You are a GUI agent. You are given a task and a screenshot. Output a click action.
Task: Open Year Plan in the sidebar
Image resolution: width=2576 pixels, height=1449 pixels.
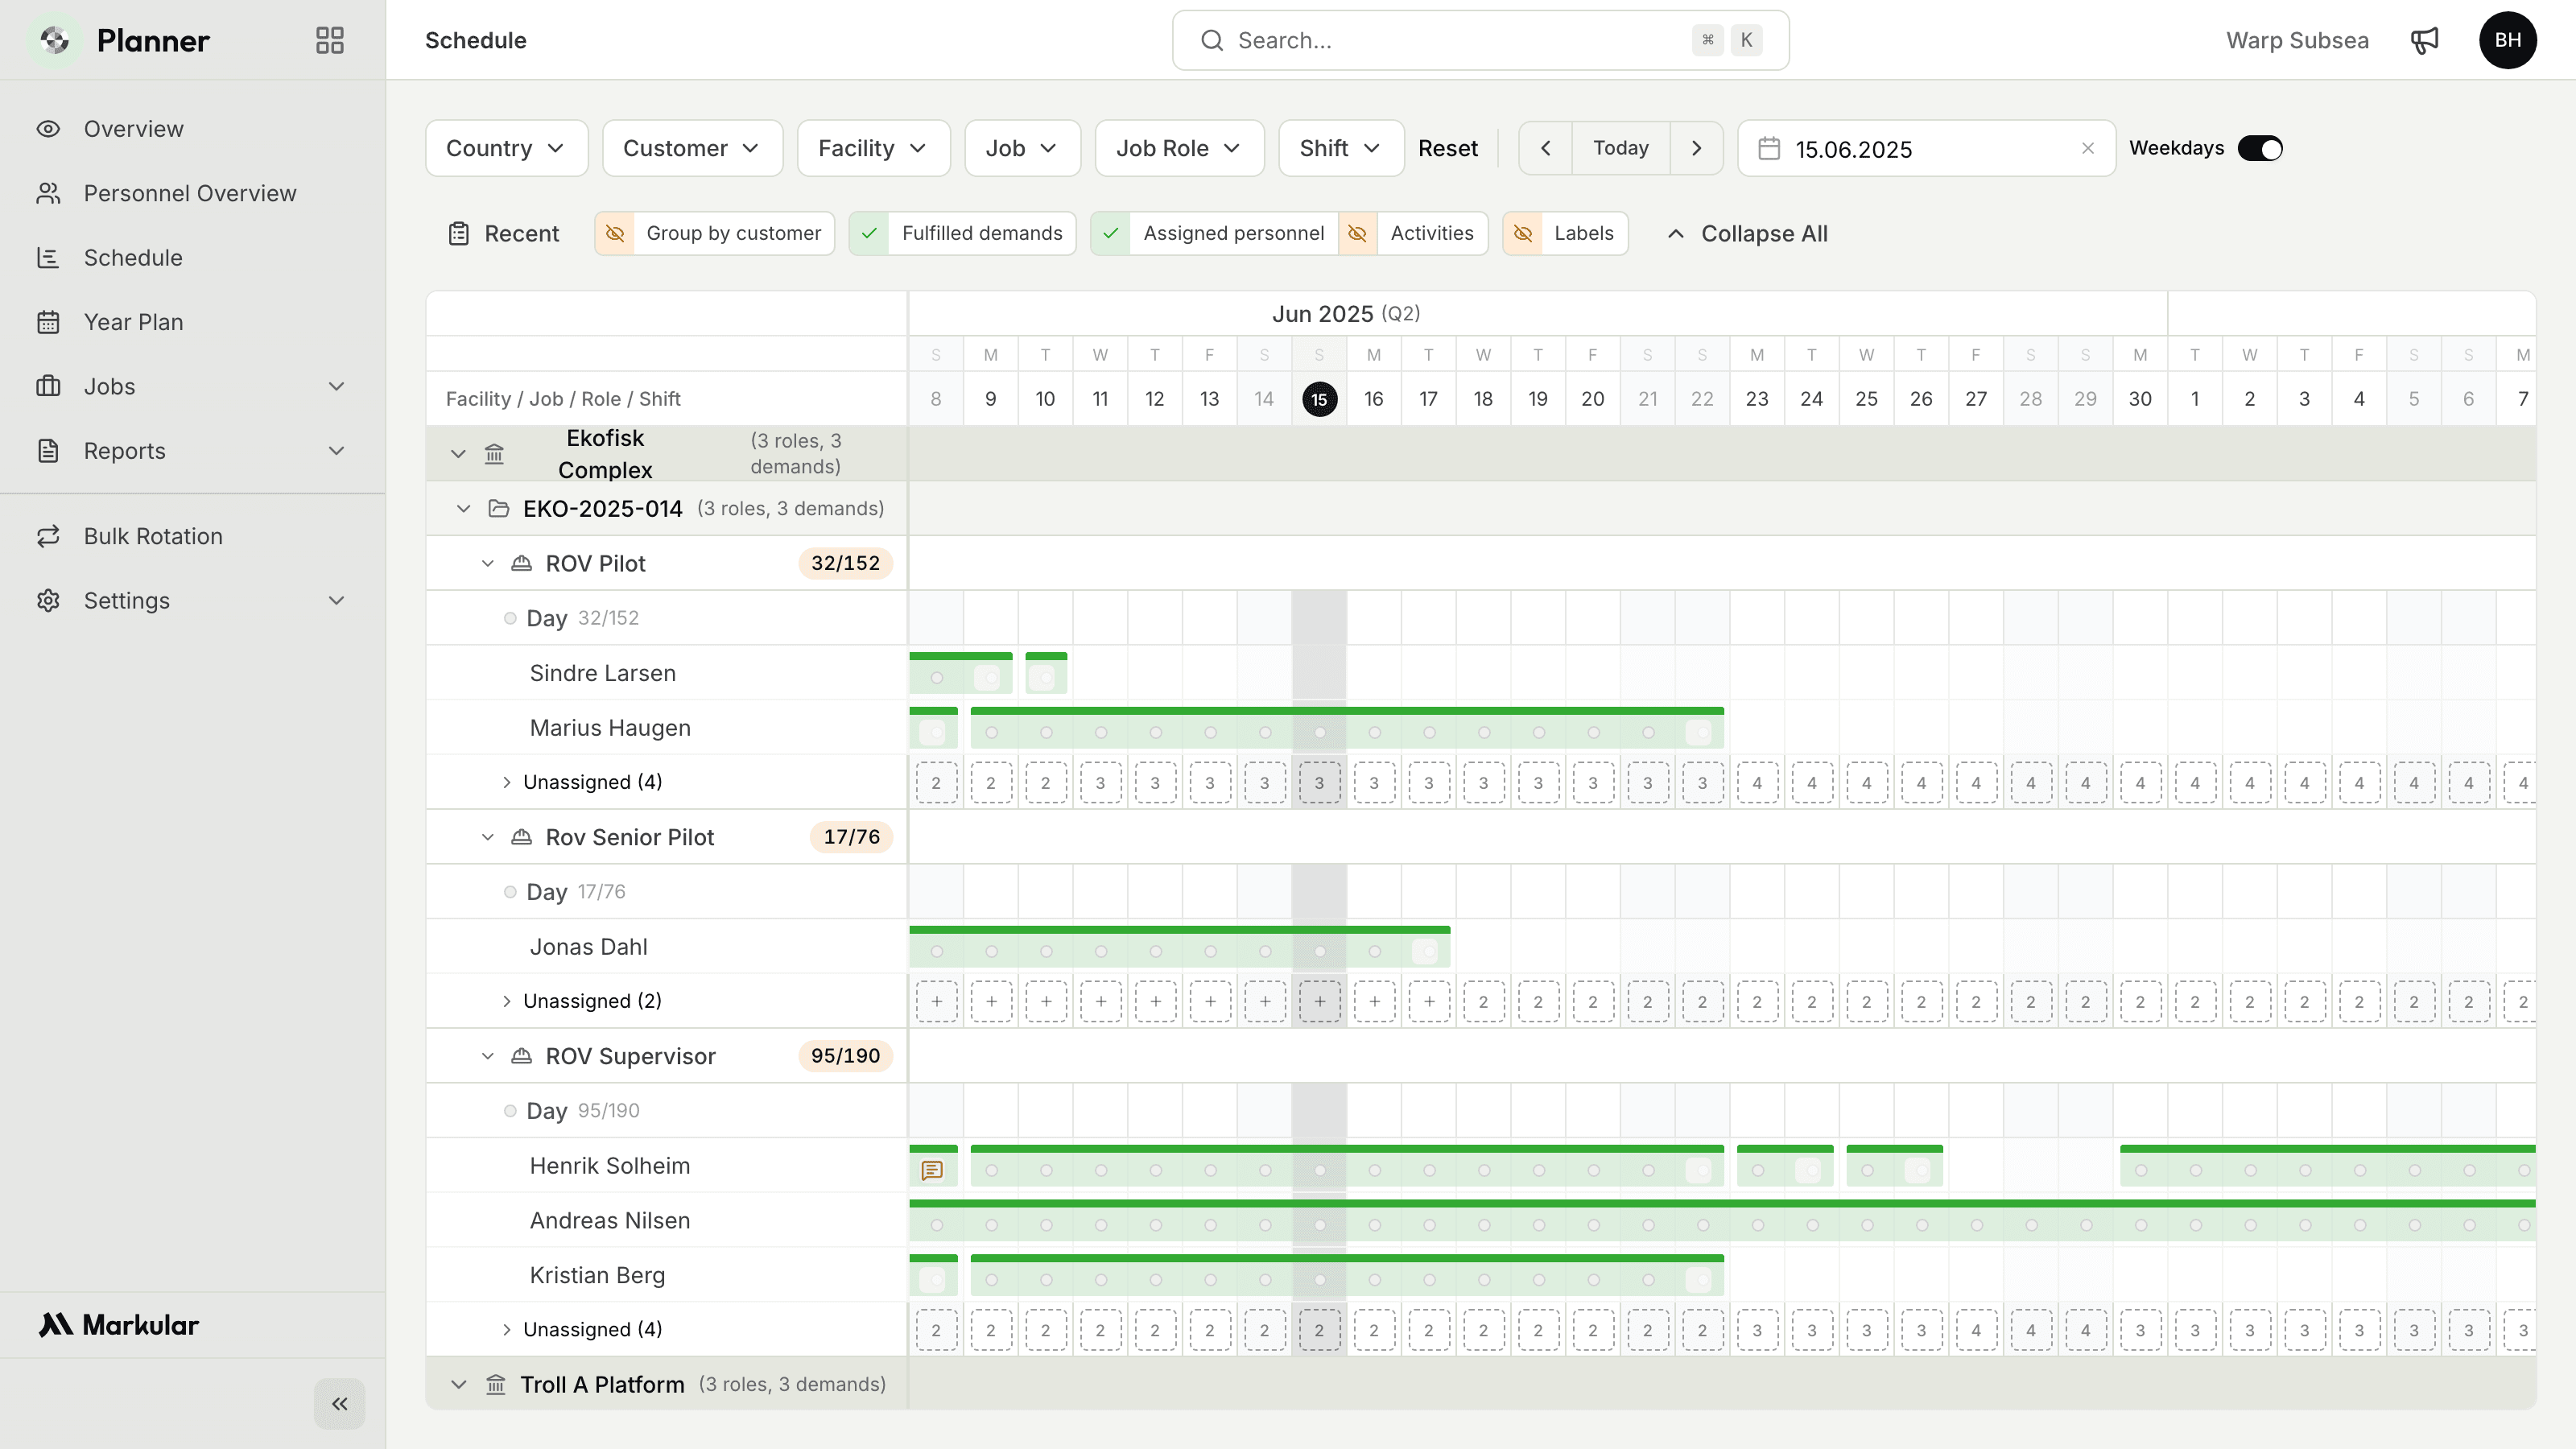click(x=192, y=322)
